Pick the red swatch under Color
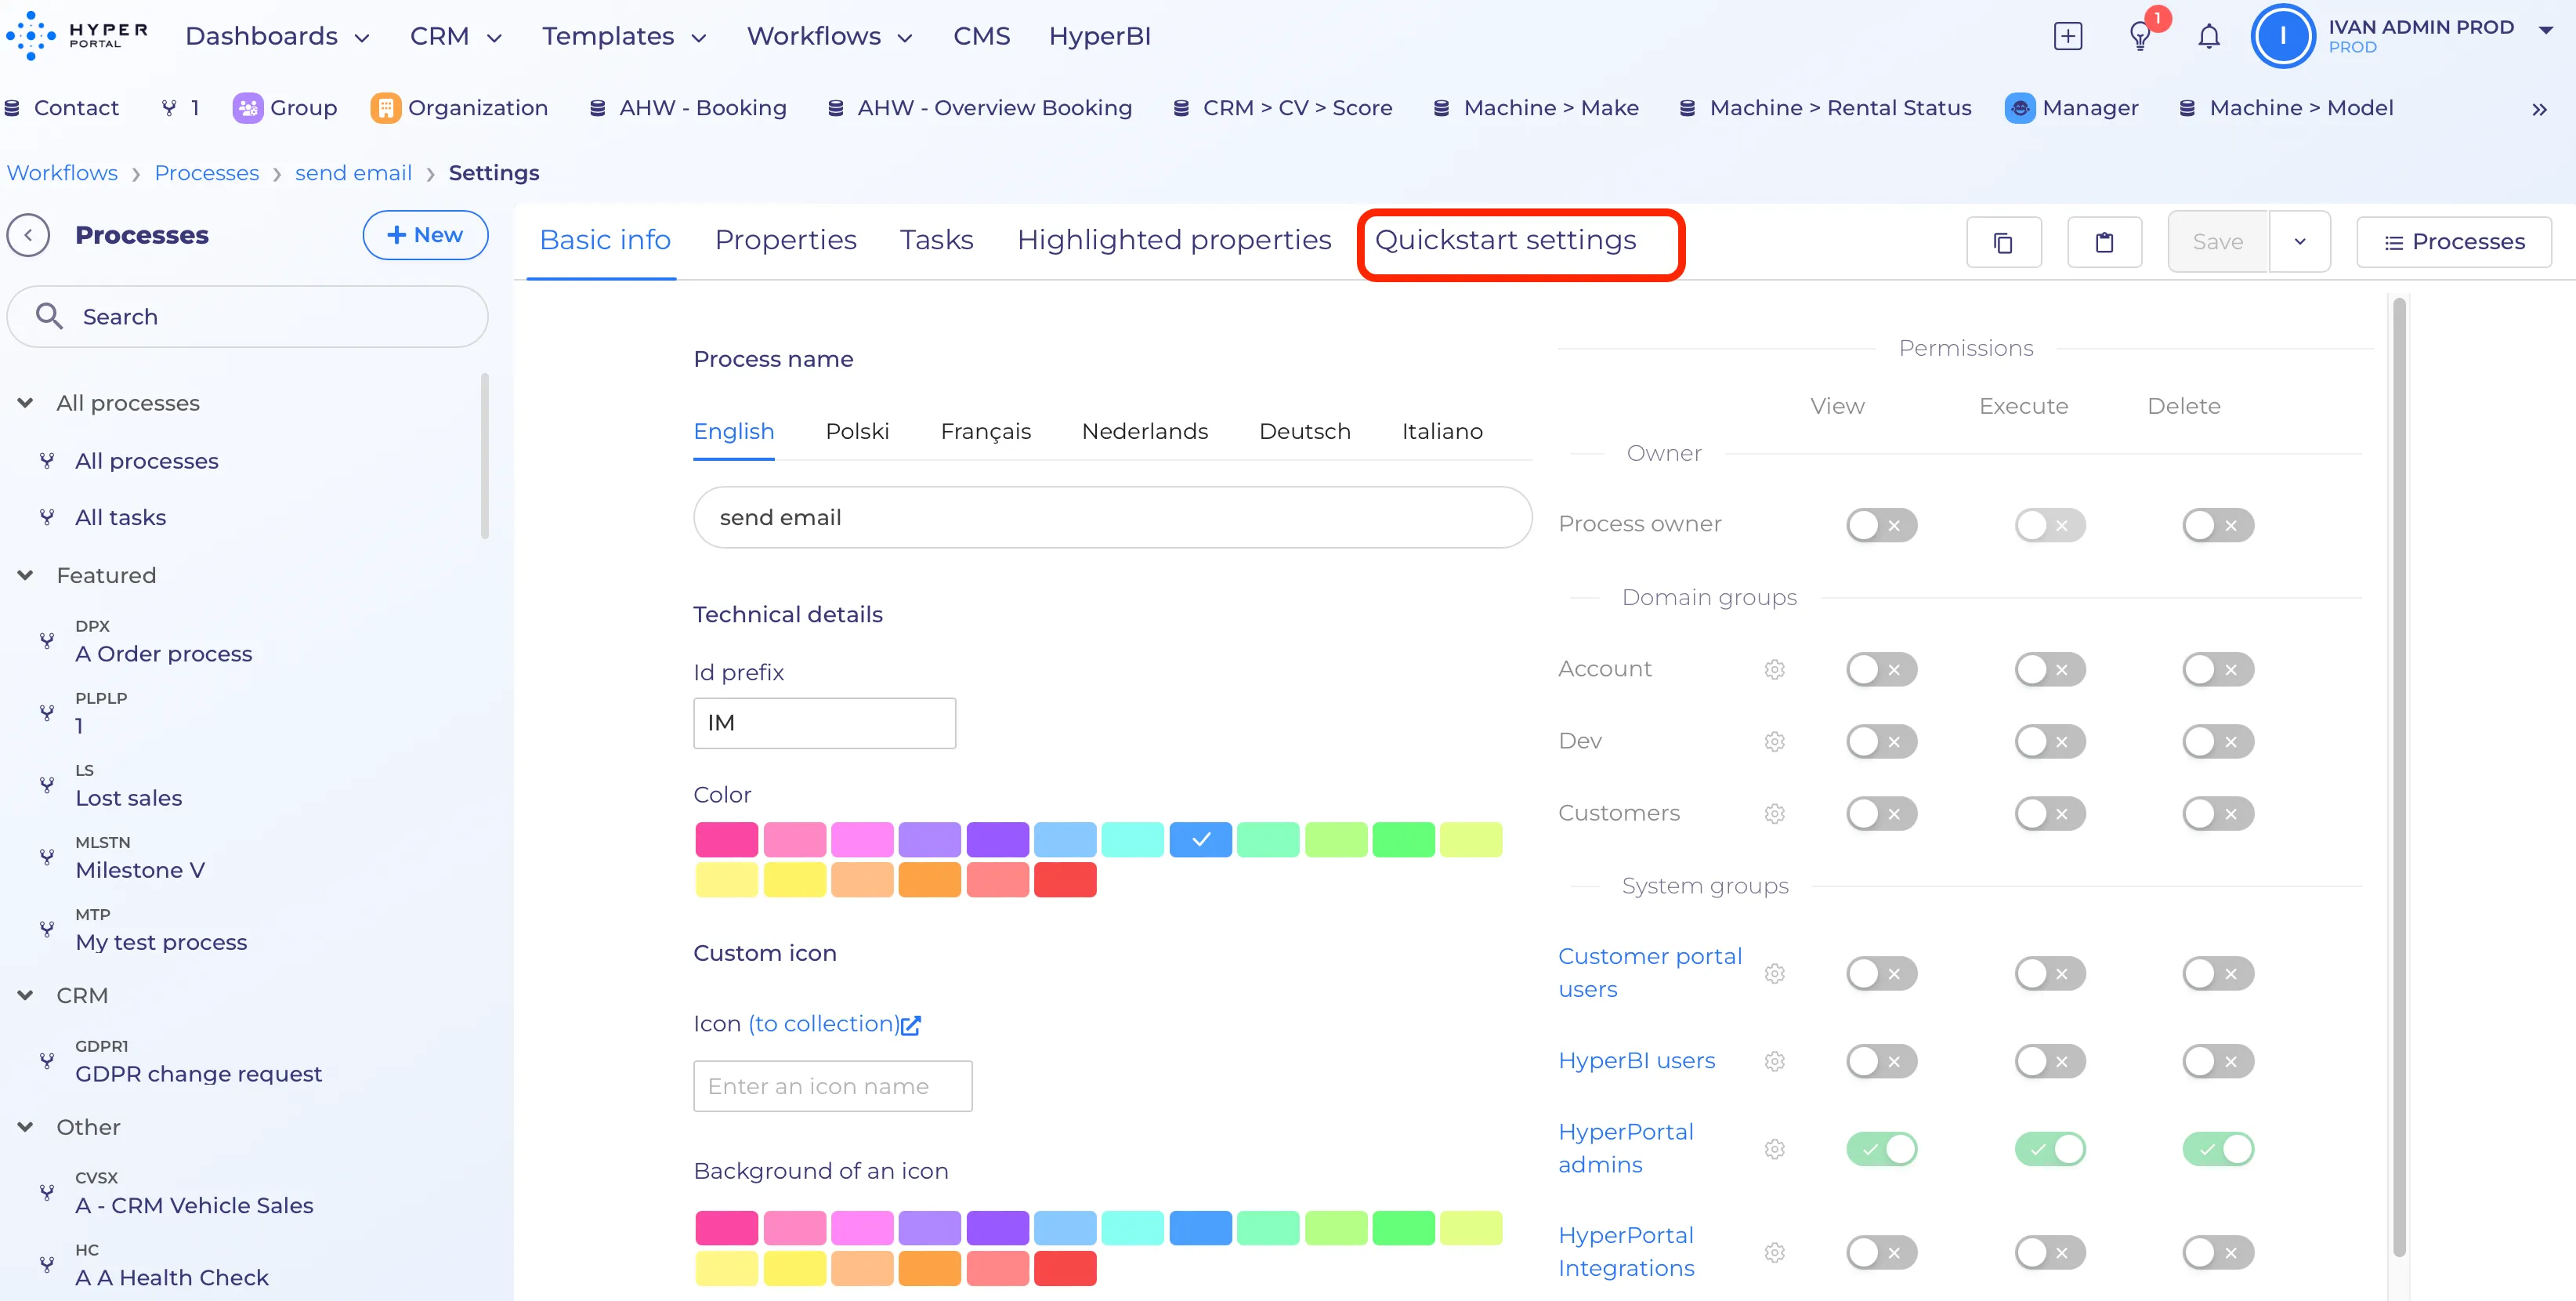 click(1064, 880)
